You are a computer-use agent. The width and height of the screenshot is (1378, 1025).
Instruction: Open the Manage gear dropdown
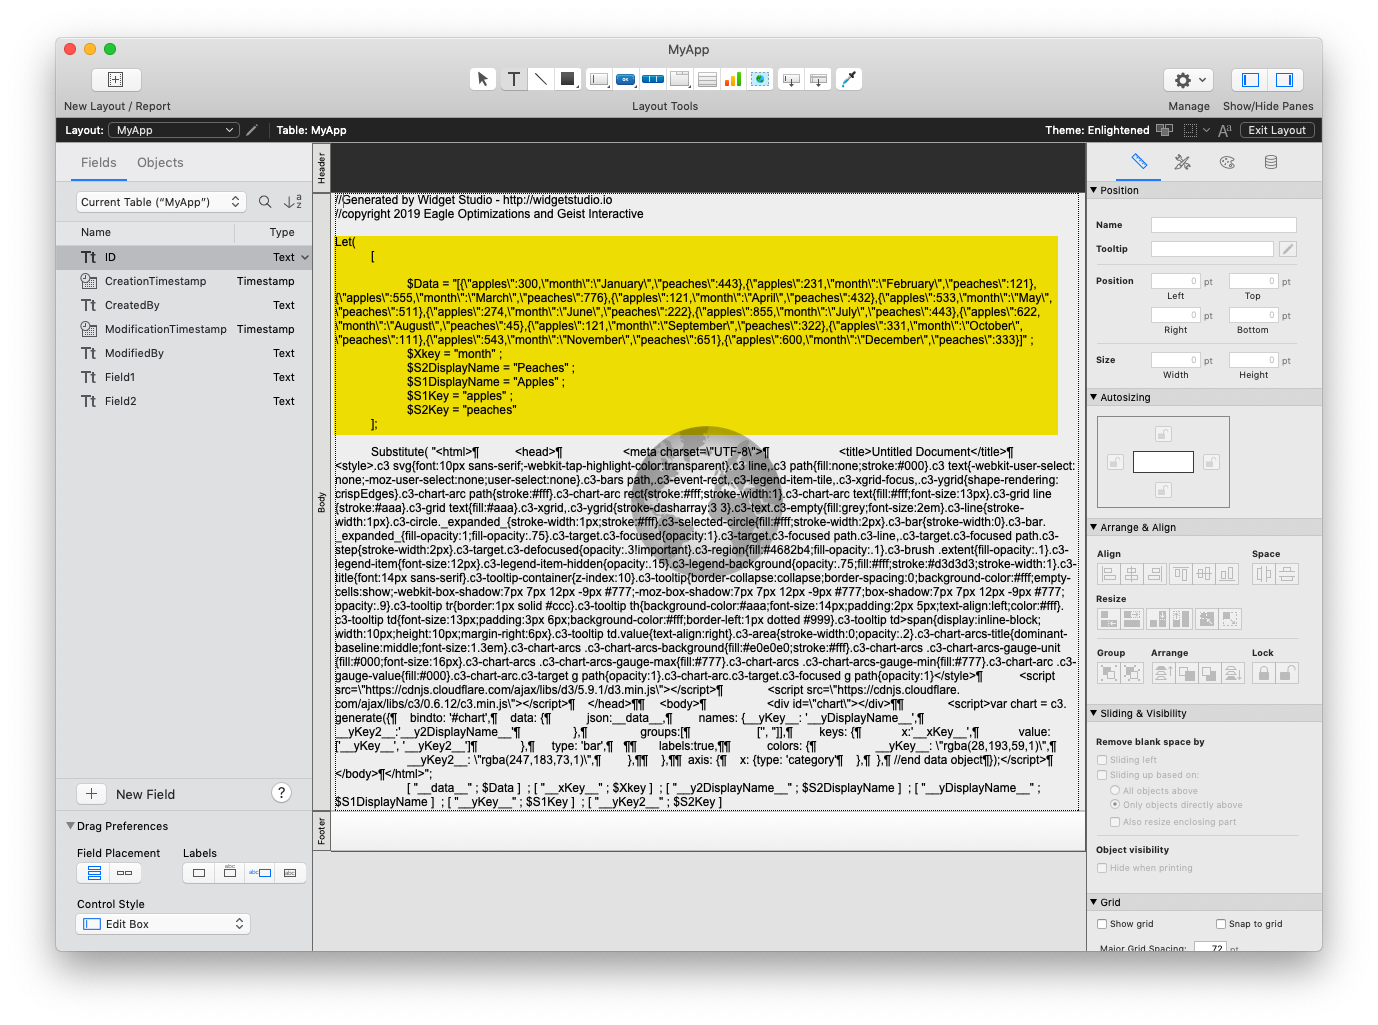point(1189,79)
